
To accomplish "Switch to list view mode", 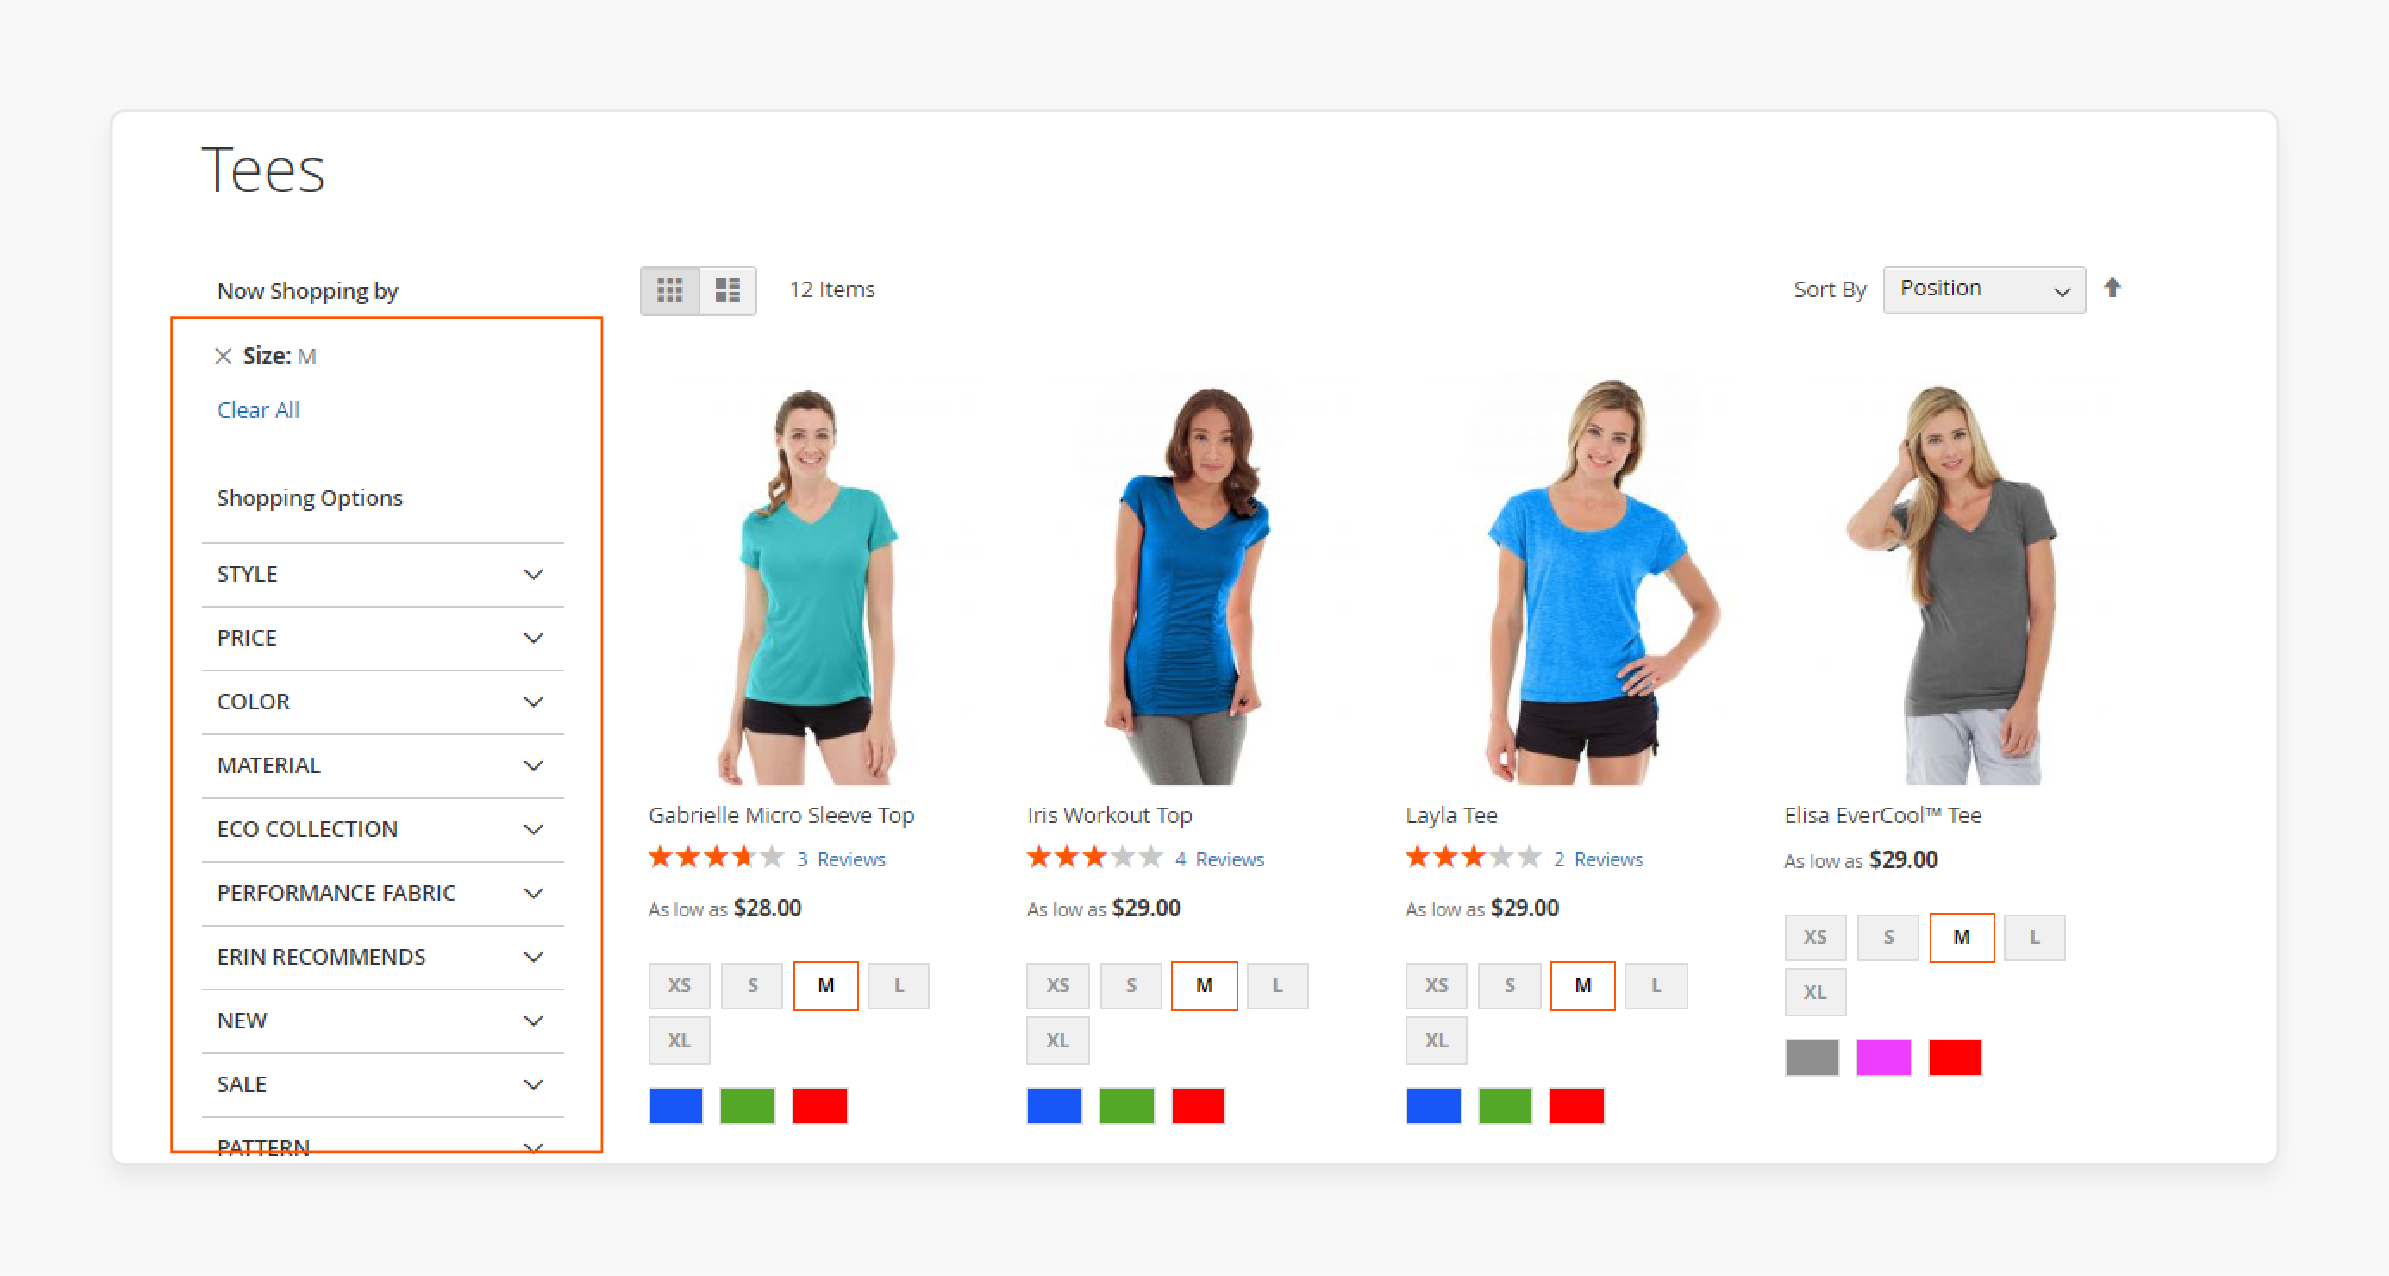I will (728, 290).
